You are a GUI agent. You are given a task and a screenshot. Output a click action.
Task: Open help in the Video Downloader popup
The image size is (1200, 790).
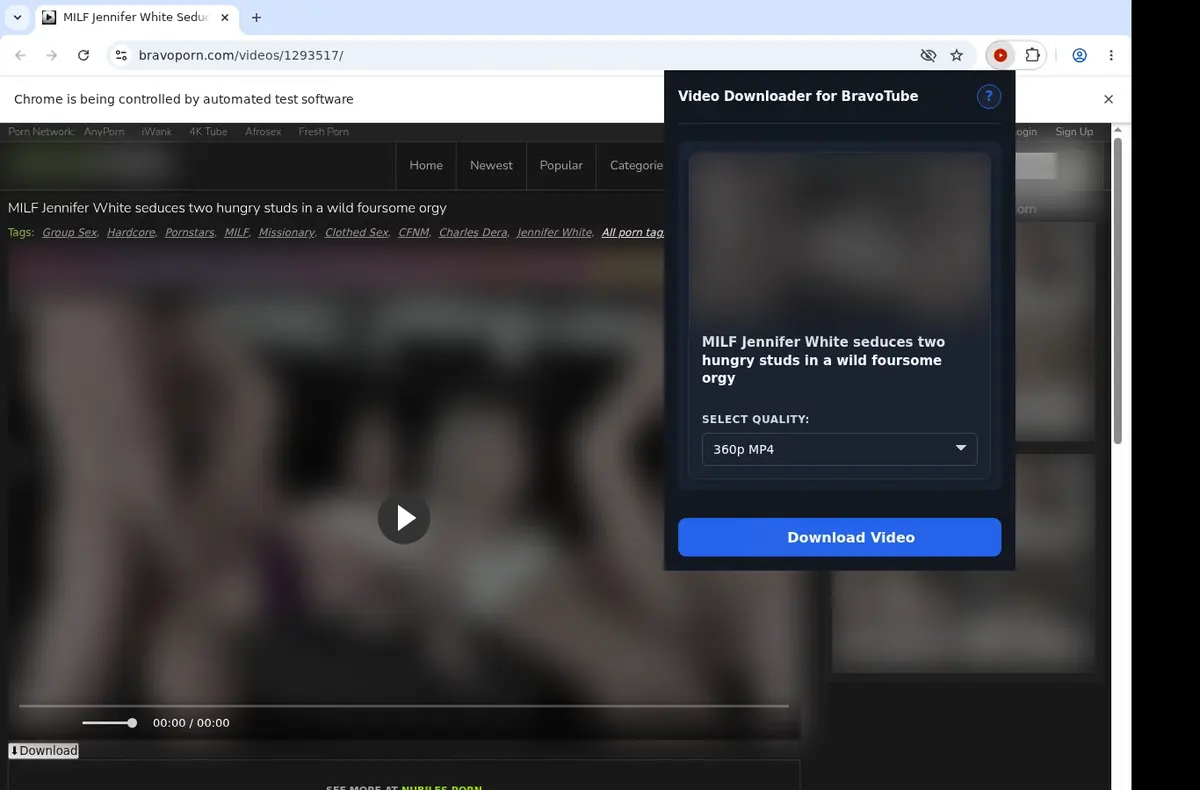pyautogui.click(x=989, y=96)
